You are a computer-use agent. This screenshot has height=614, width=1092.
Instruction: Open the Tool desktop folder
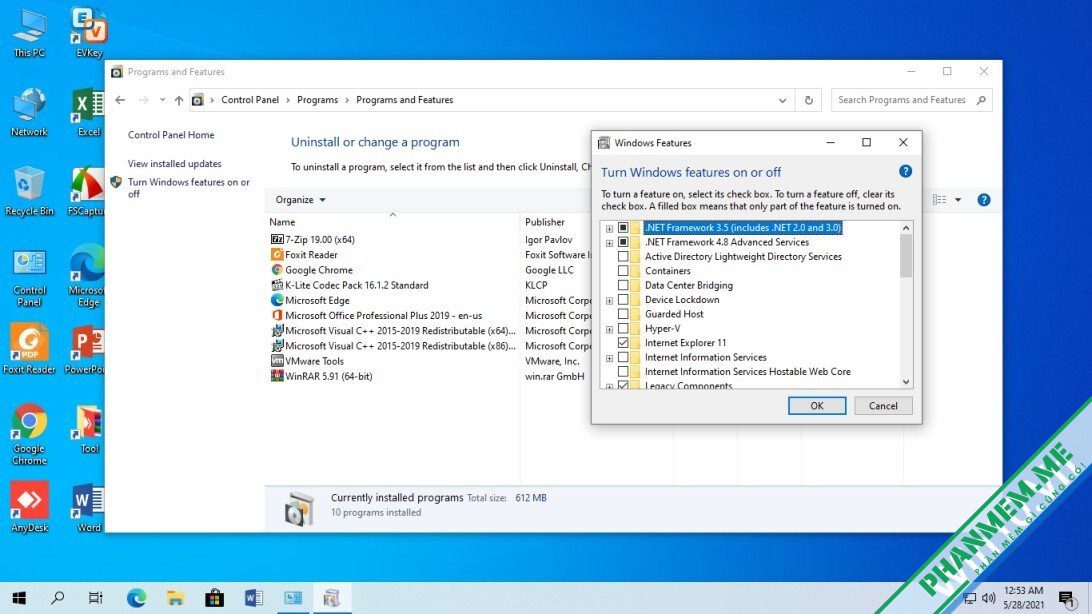coord(88,430)
